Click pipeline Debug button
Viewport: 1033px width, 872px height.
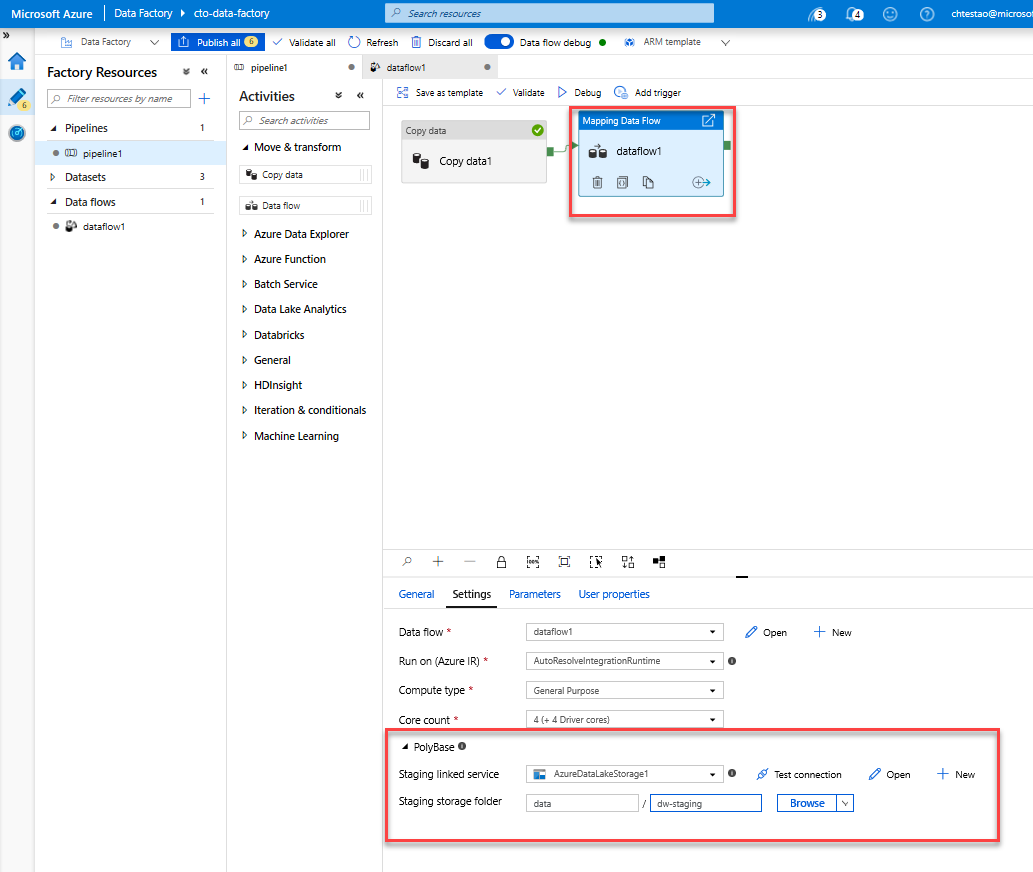[579, 93]
